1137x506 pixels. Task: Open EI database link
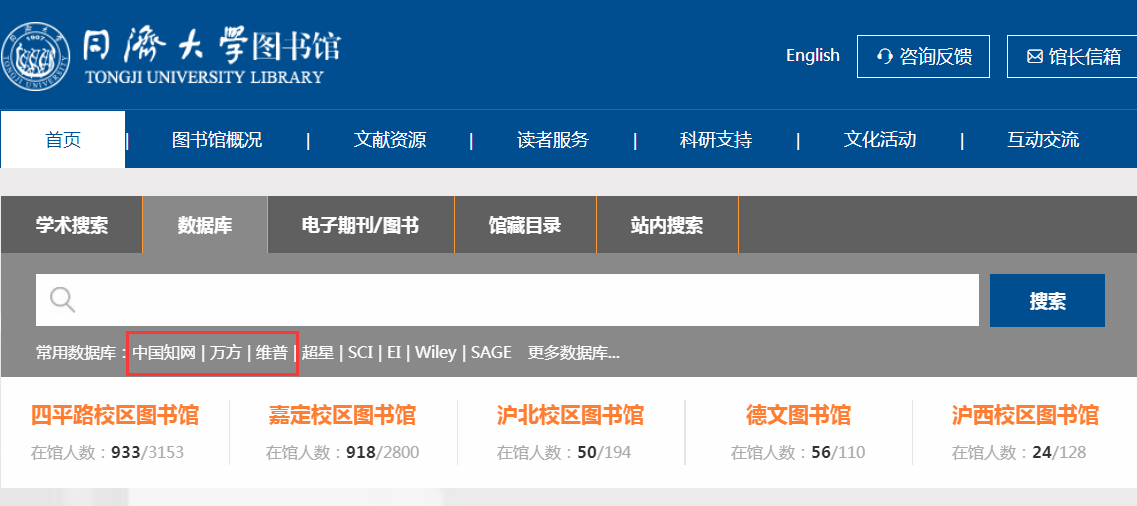click(394, 353)
